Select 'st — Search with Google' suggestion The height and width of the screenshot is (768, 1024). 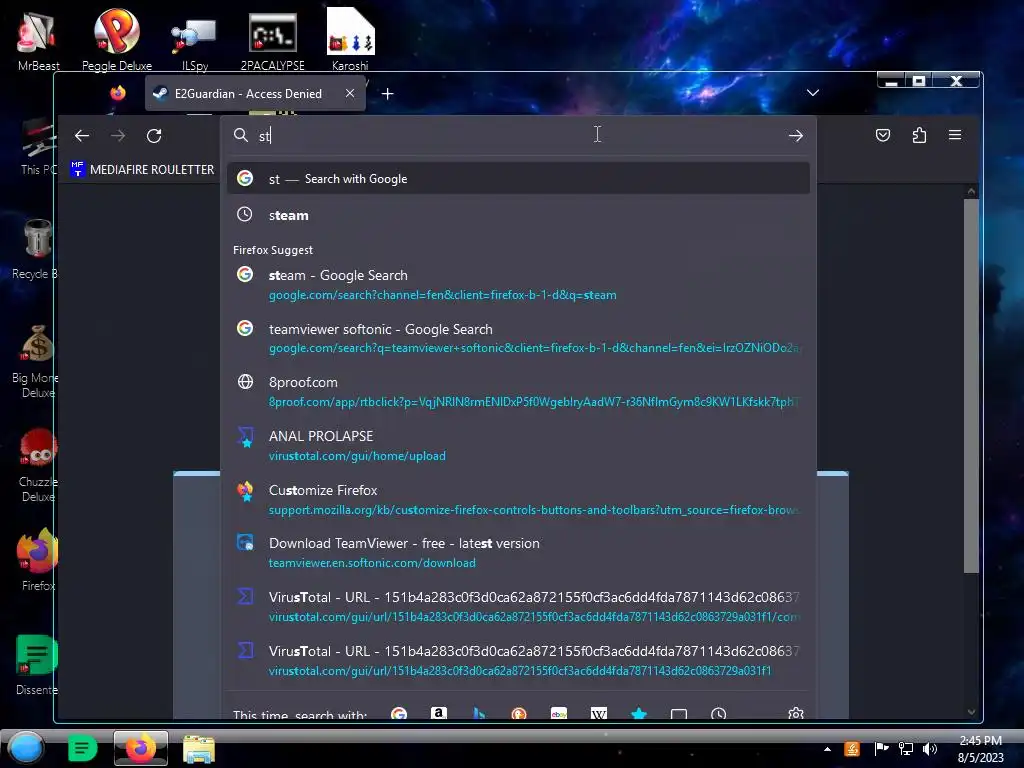point(518,178)
